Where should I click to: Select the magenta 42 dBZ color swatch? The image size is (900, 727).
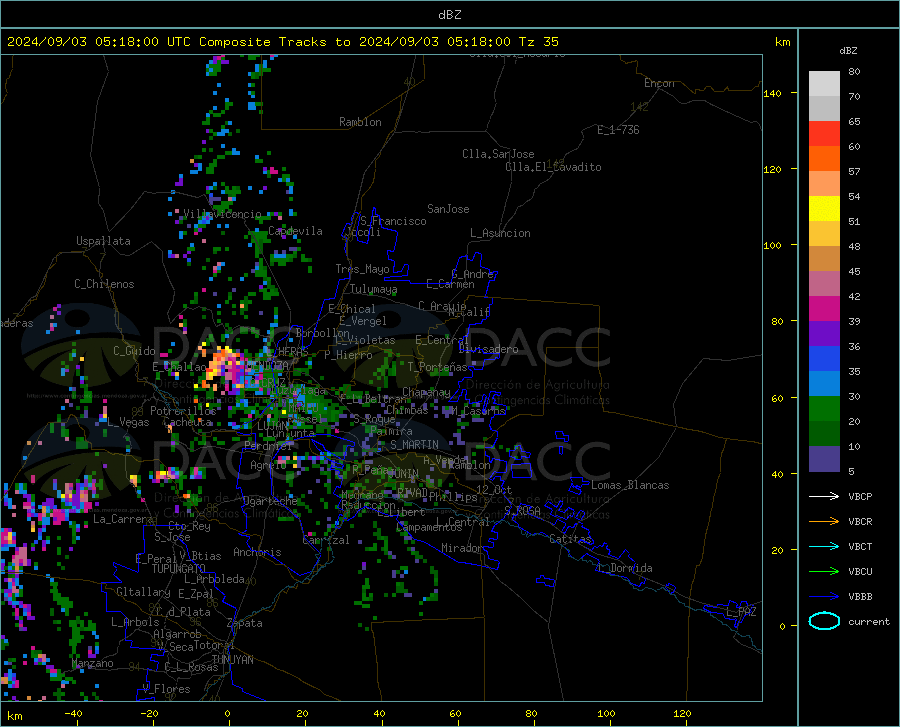pyautogui.click(x=824, y=308)
